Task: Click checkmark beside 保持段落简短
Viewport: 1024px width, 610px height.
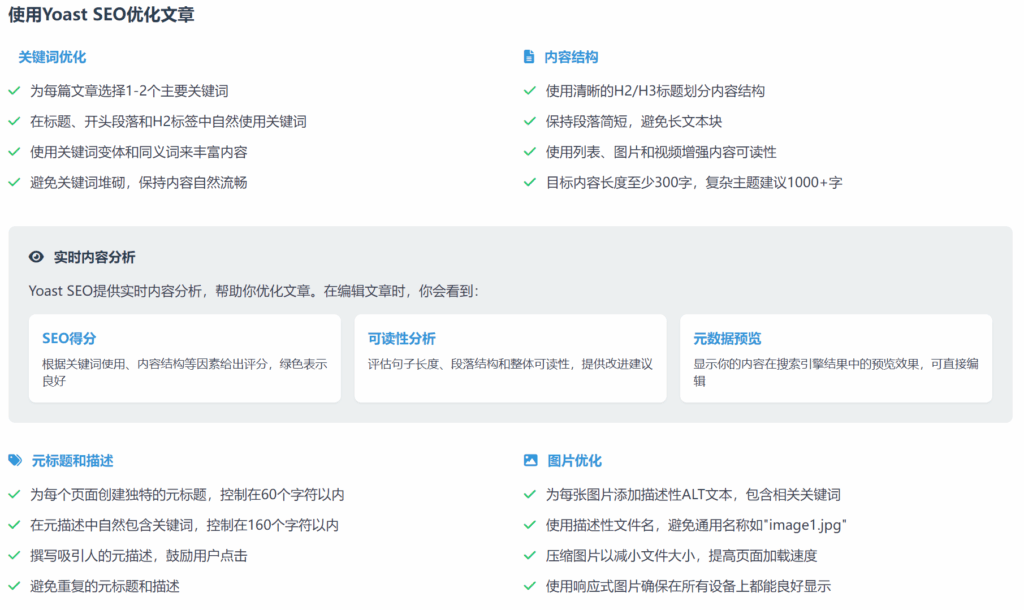Action: point(530,121)
